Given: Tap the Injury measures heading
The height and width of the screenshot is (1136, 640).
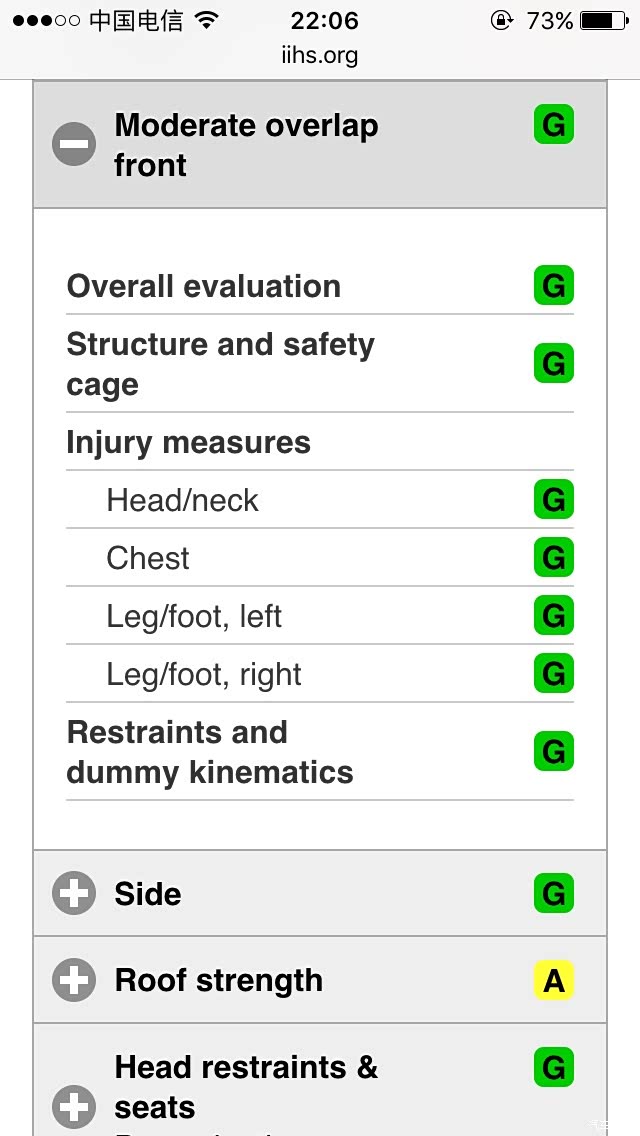Looking at the screenshot, I should (188, 442).
